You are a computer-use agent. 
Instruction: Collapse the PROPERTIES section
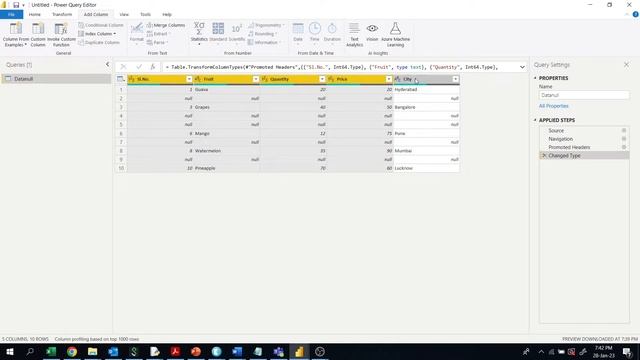(535, 78)
